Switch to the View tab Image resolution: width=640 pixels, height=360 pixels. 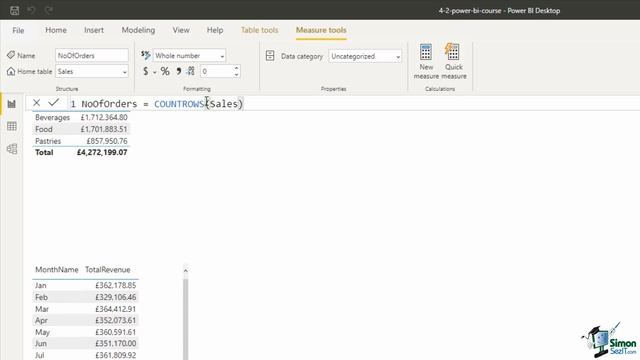pyautogui.click(x=181, y=30)
